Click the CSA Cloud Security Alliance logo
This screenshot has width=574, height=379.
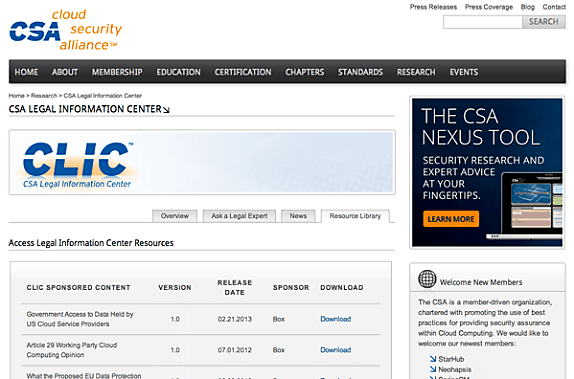pyautogui.click(x=66, y=30)
